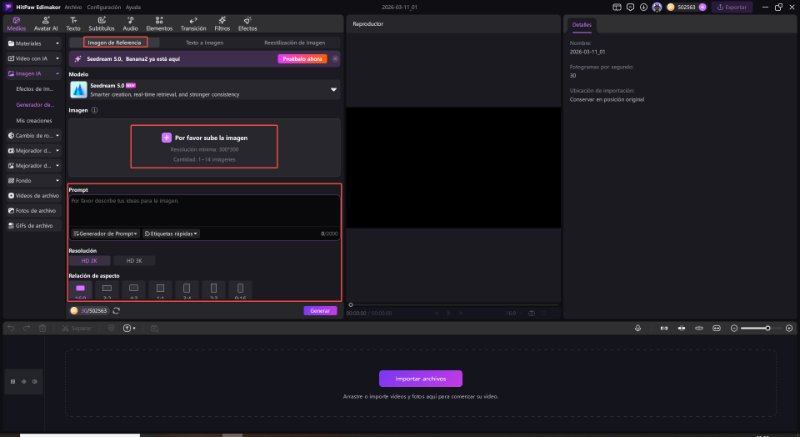The height and width of the screenshot is (437, 800).
Task: Choose the 1:1 aspect ratio
Action: click(160, 290)
